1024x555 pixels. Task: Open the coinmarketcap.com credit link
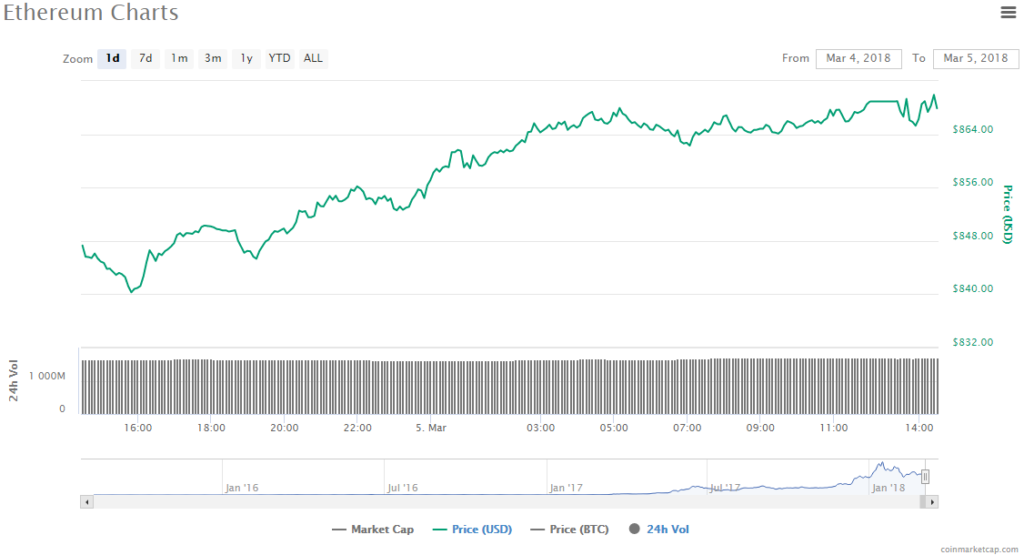pos(981,549)
